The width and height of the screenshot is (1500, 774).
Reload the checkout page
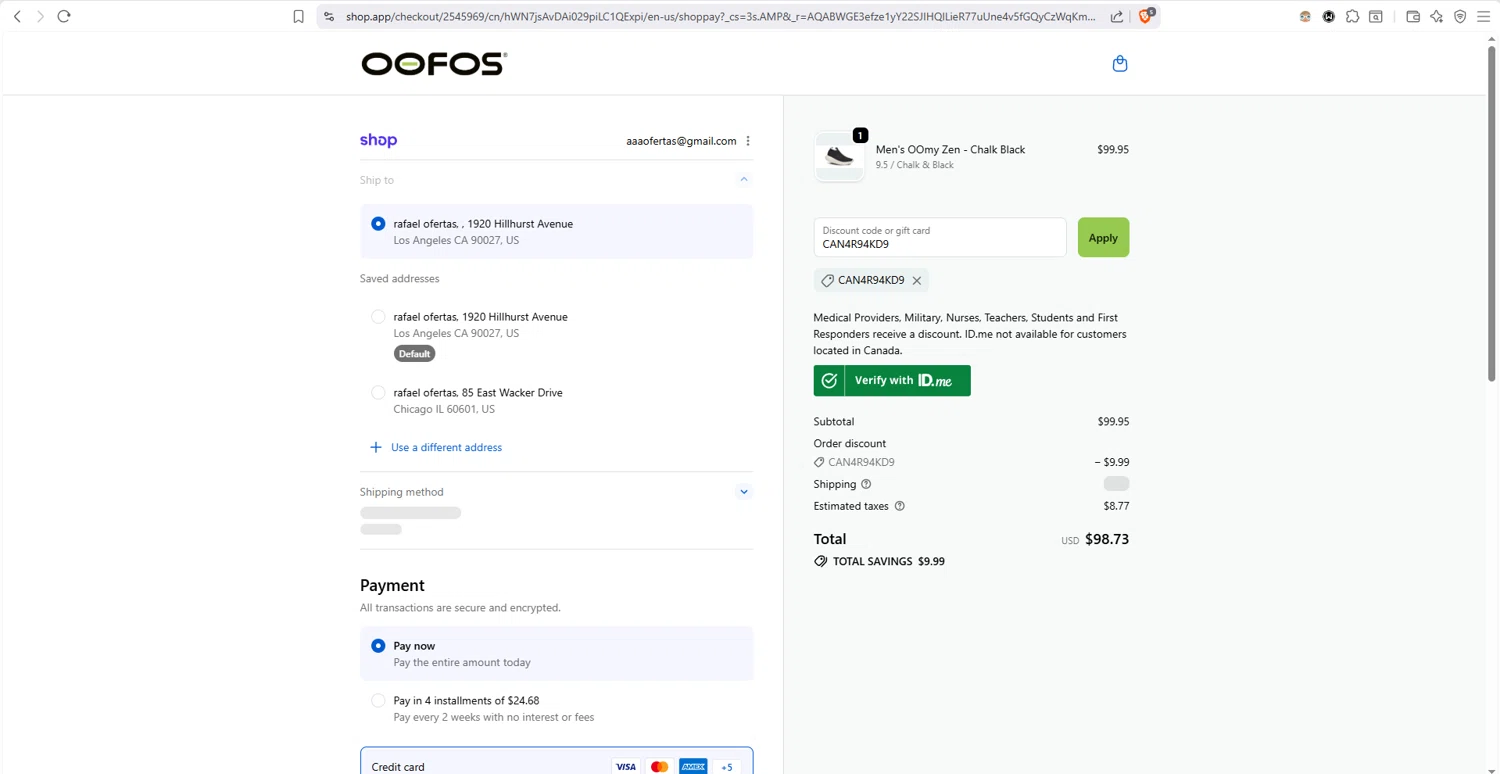point(64,16)
